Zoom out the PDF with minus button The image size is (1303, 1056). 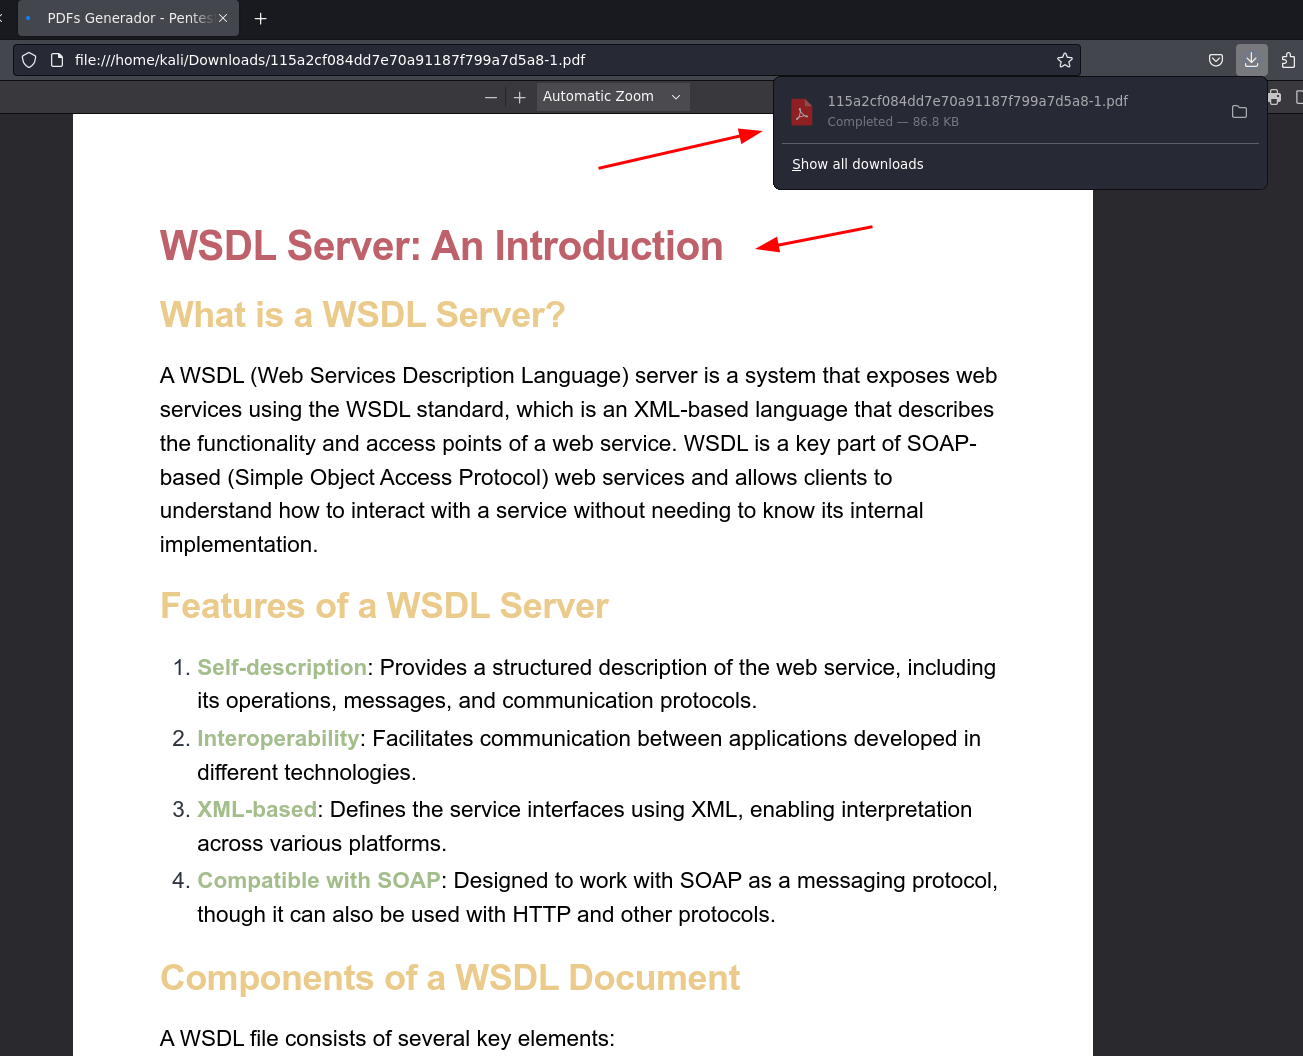click(x=491, y=97)
